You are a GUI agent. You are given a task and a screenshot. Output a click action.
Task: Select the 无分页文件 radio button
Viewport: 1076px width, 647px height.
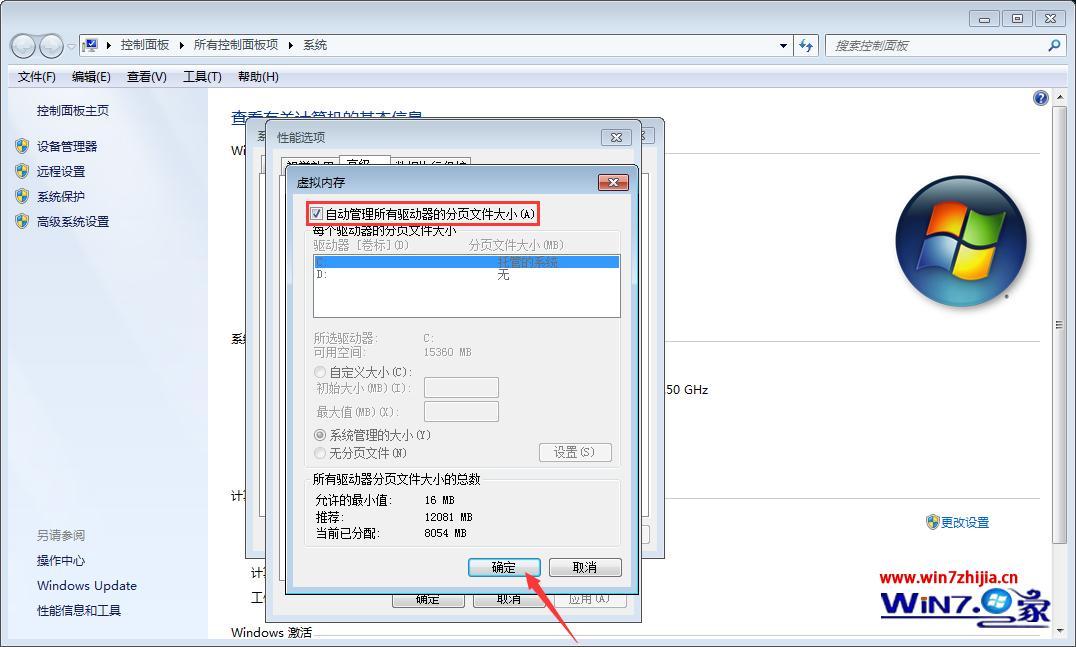pyautogui.click(x=320, y=453)
